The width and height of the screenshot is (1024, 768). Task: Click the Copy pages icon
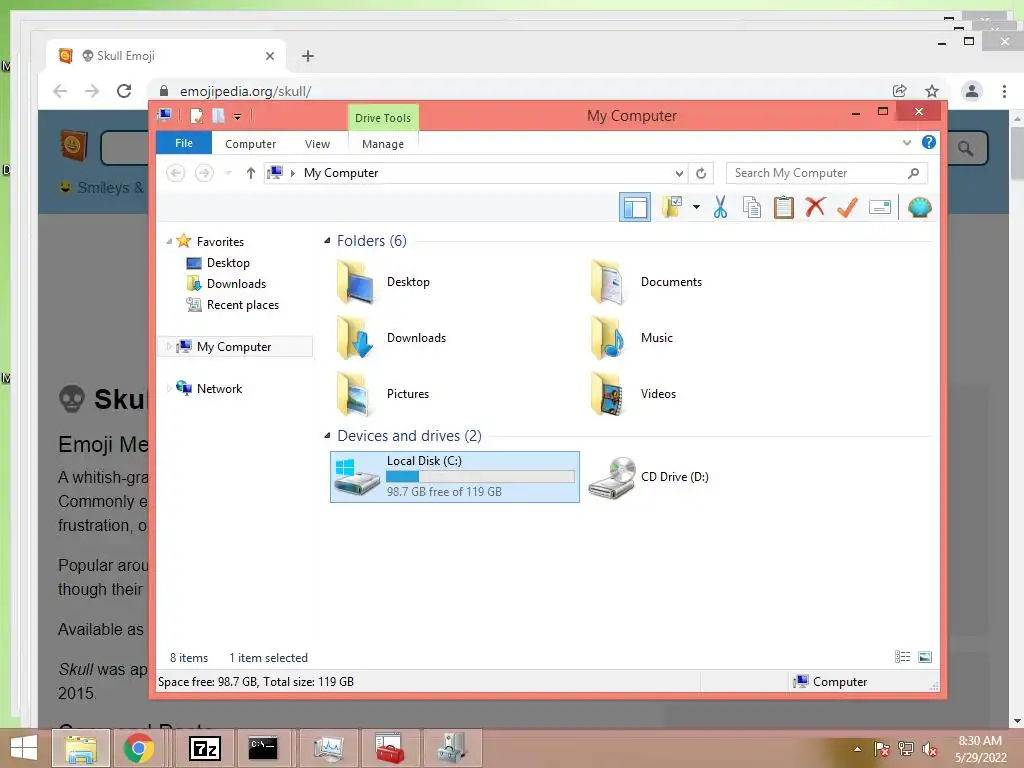tap(752, 208)
